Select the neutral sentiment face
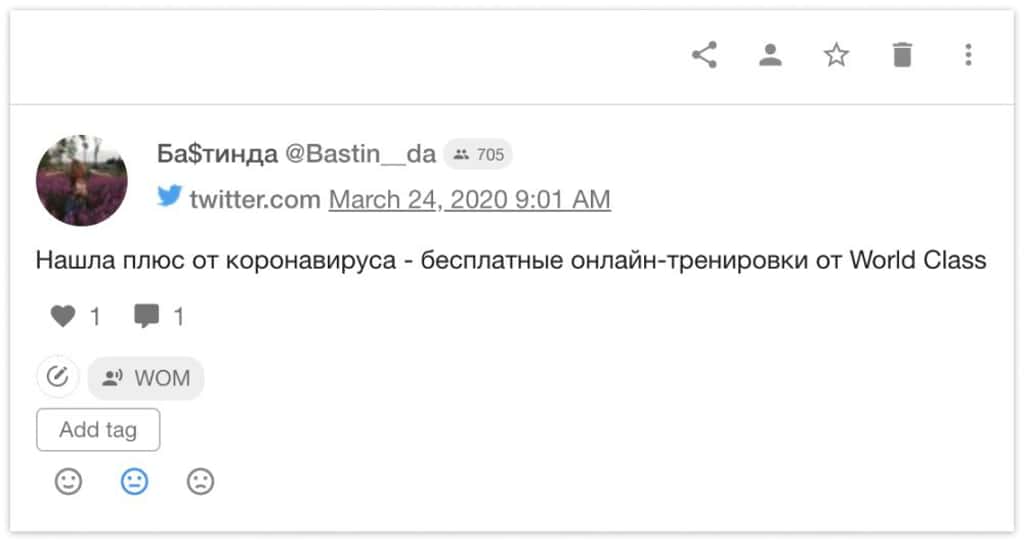This screenshot has width=1024, height=546. coord(135,482)
